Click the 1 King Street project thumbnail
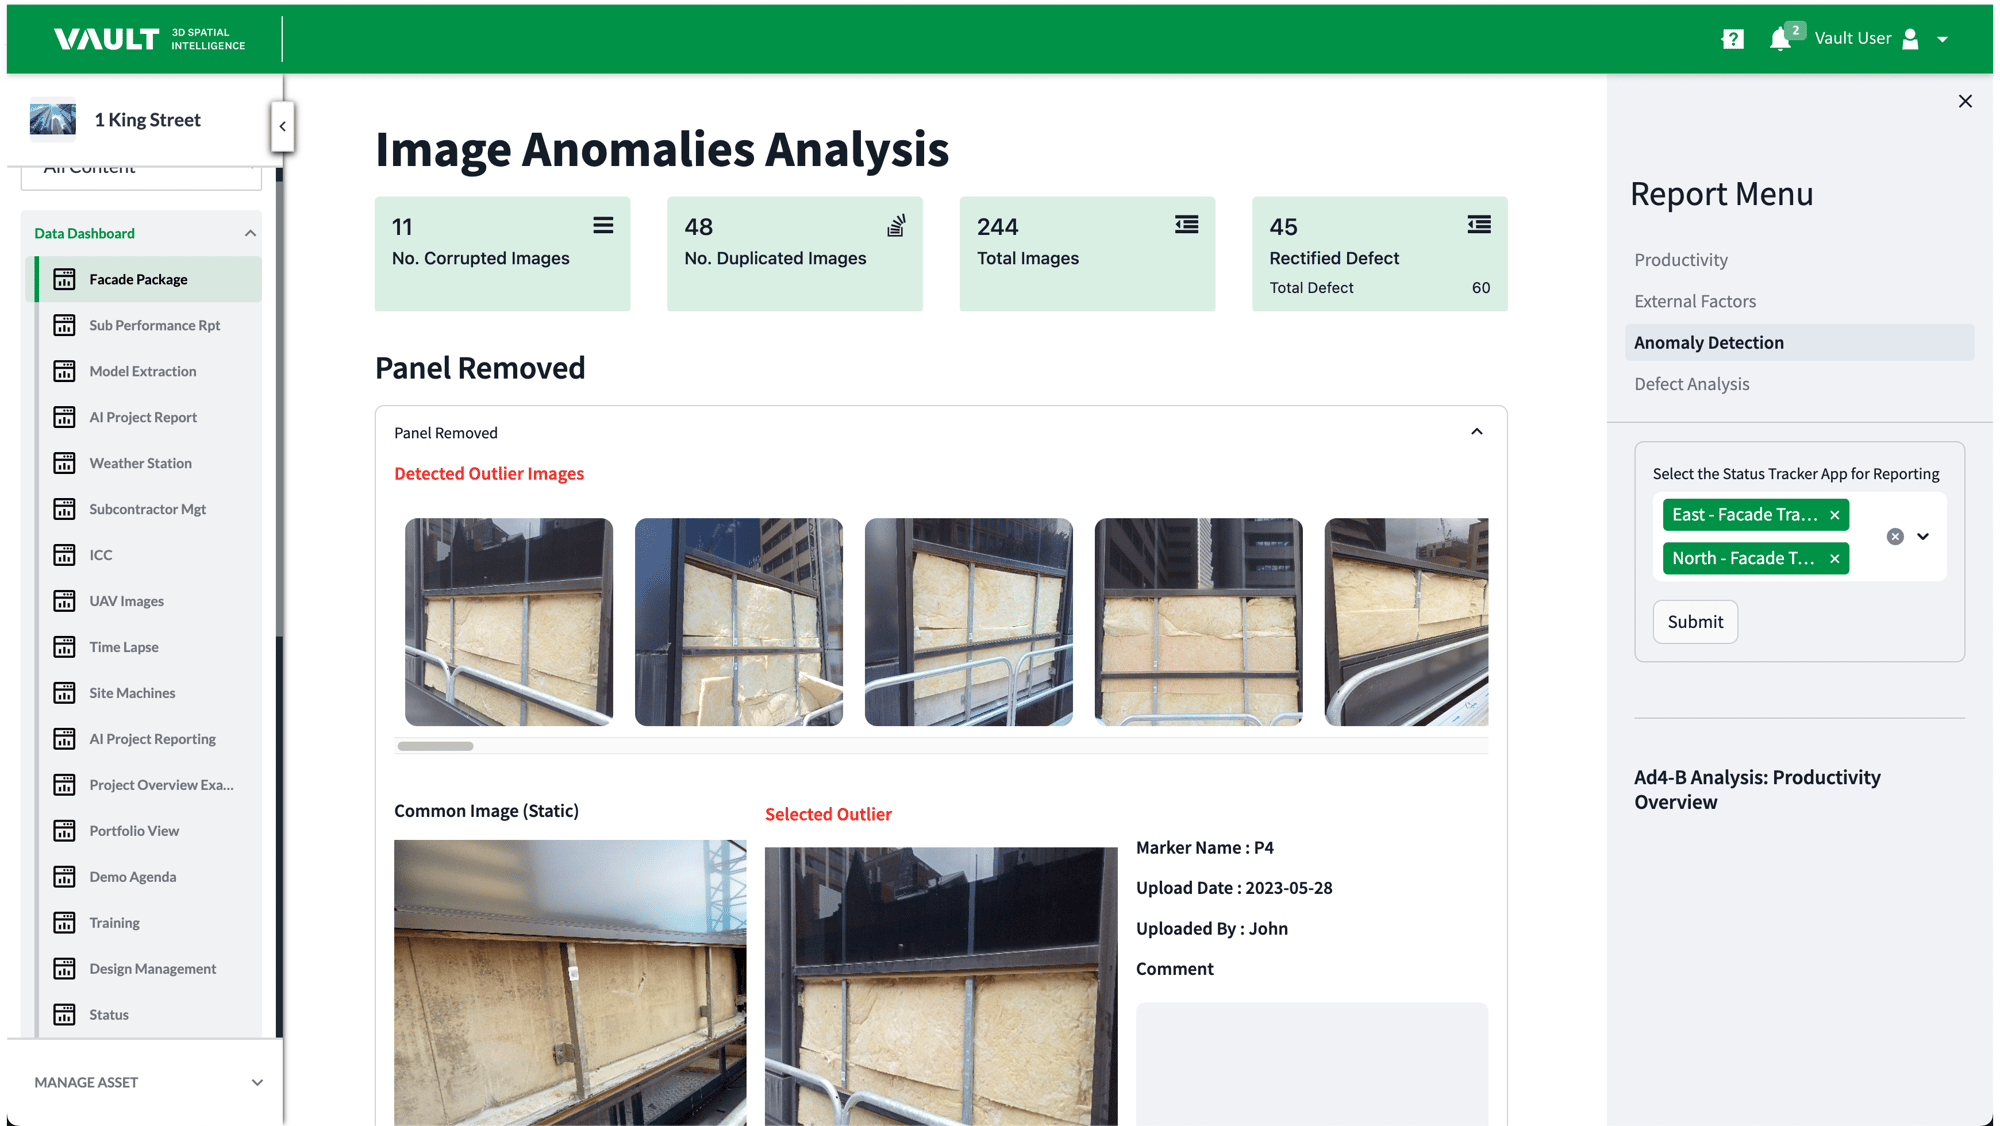This screenshot has width=2000, height=1126. 53,119
